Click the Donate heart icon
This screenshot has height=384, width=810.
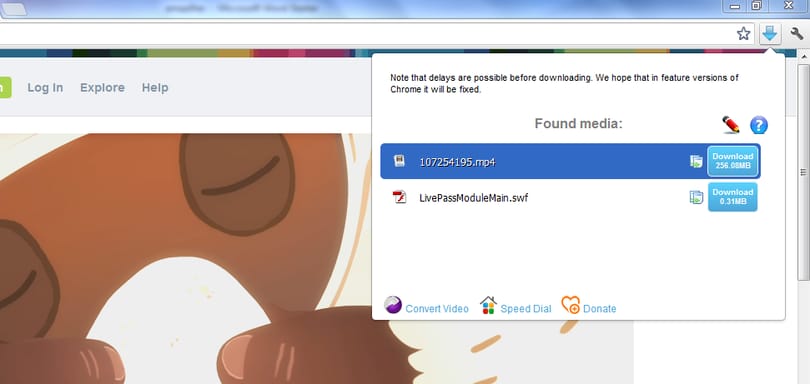coord(571,305)
